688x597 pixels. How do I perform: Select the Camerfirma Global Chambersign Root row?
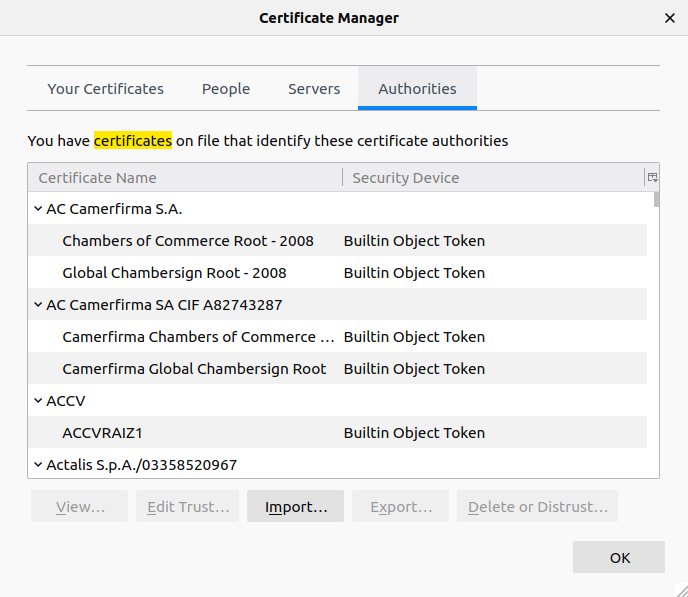click(x=194, y=369)
